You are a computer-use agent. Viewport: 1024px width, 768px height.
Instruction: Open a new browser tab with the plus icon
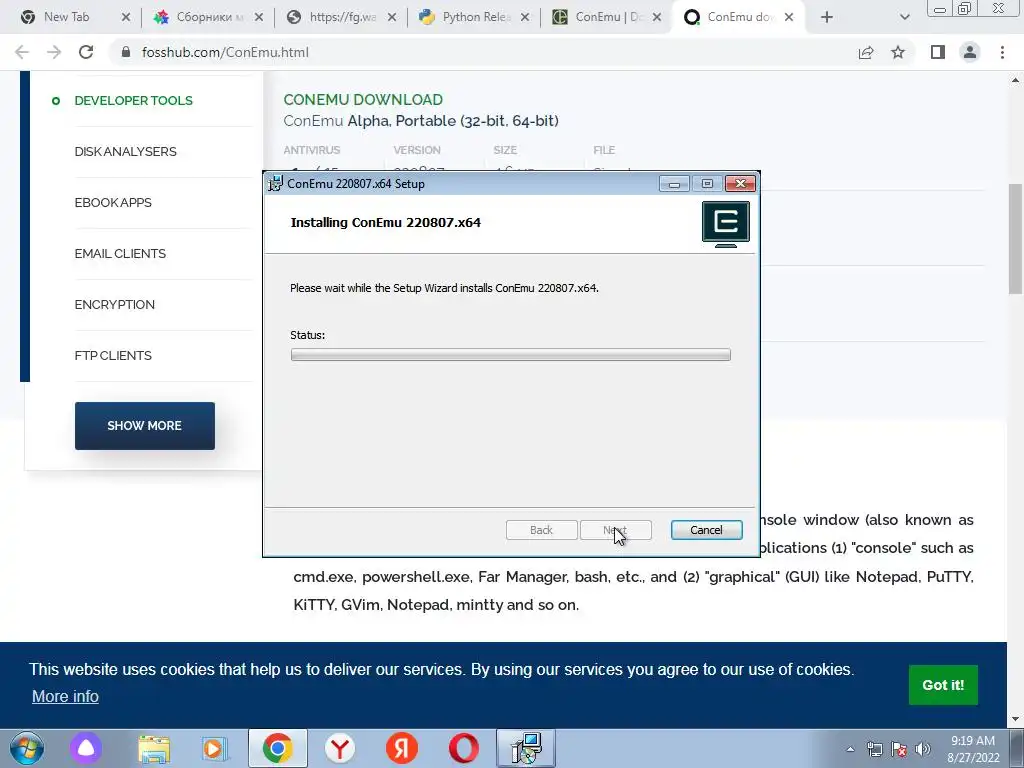[827, 18]
